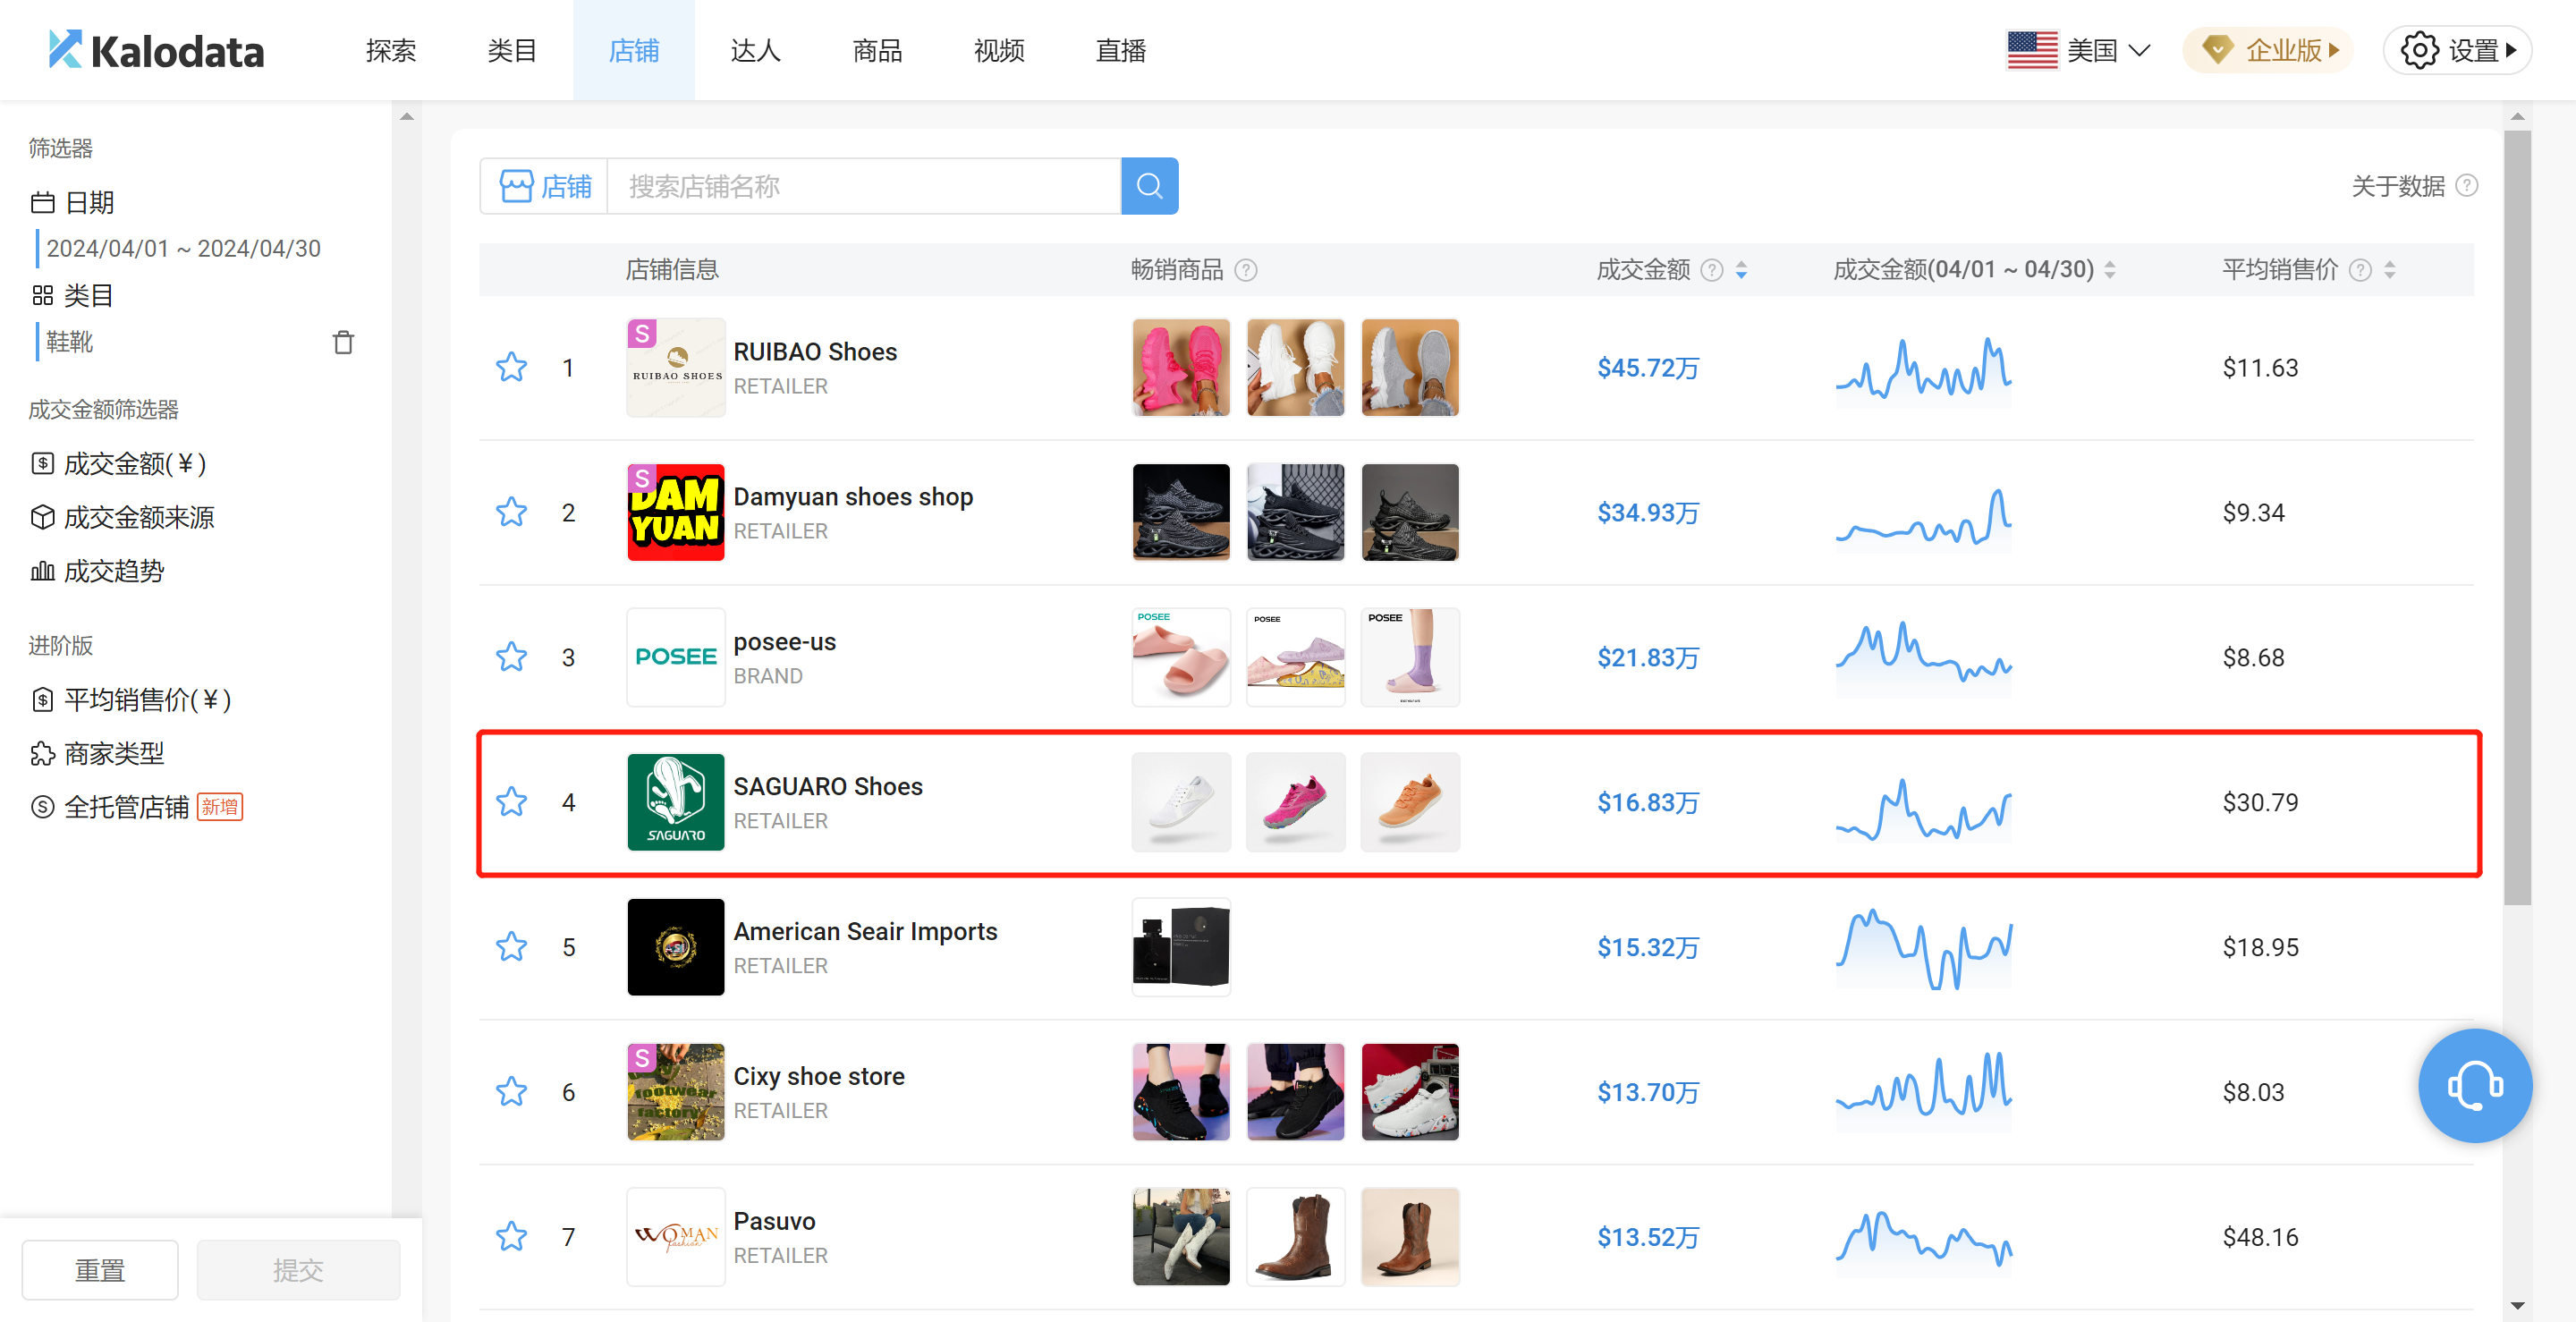Screen dimensions: 2576x1322
Task: Open the customer support headset button
Action: point(2474,1086)
